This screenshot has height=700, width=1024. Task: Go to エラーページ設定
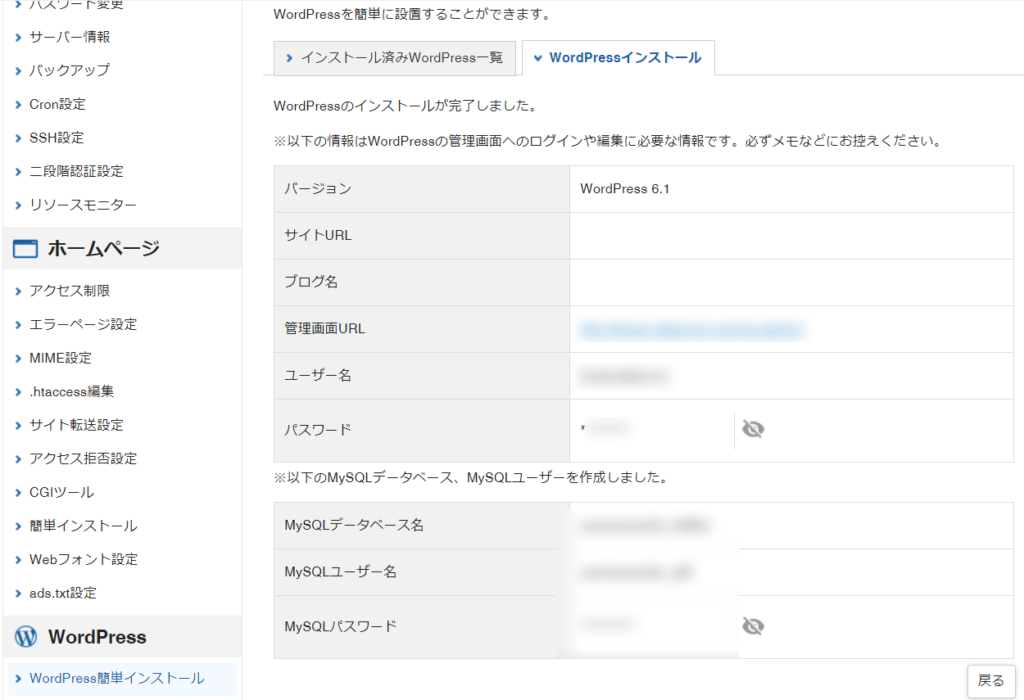[x=84, y=324]
